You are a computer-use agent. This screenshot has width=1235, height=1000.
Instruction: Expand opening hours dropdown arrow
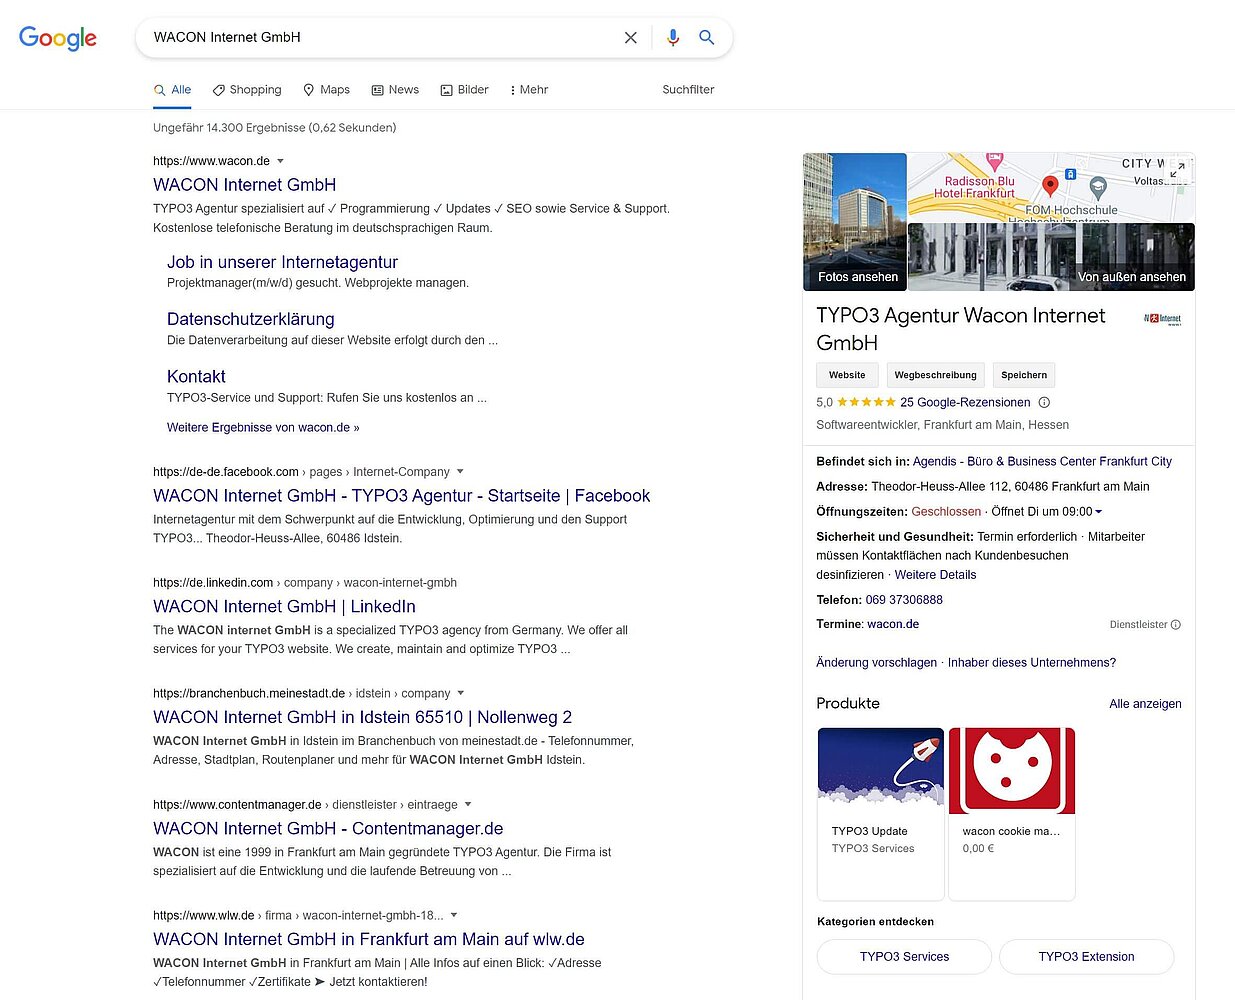pyautogui.click(x=1099, y=512)
